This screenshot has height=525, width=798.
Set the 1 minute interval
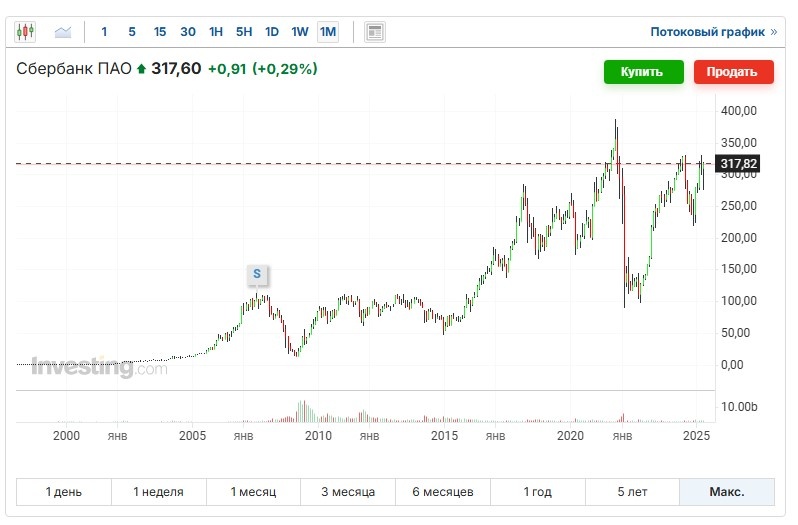(104, 32)
